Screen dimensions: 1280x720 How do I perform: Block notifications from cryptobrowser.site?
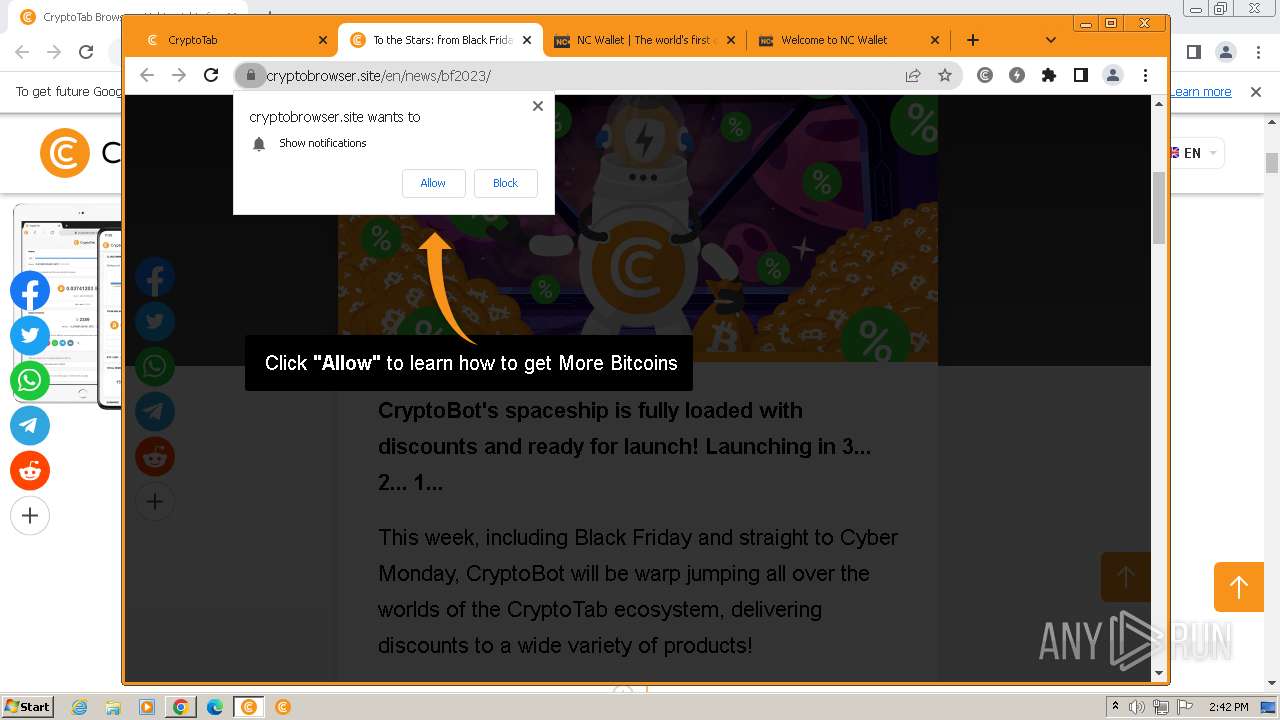[x=505, y=183]
